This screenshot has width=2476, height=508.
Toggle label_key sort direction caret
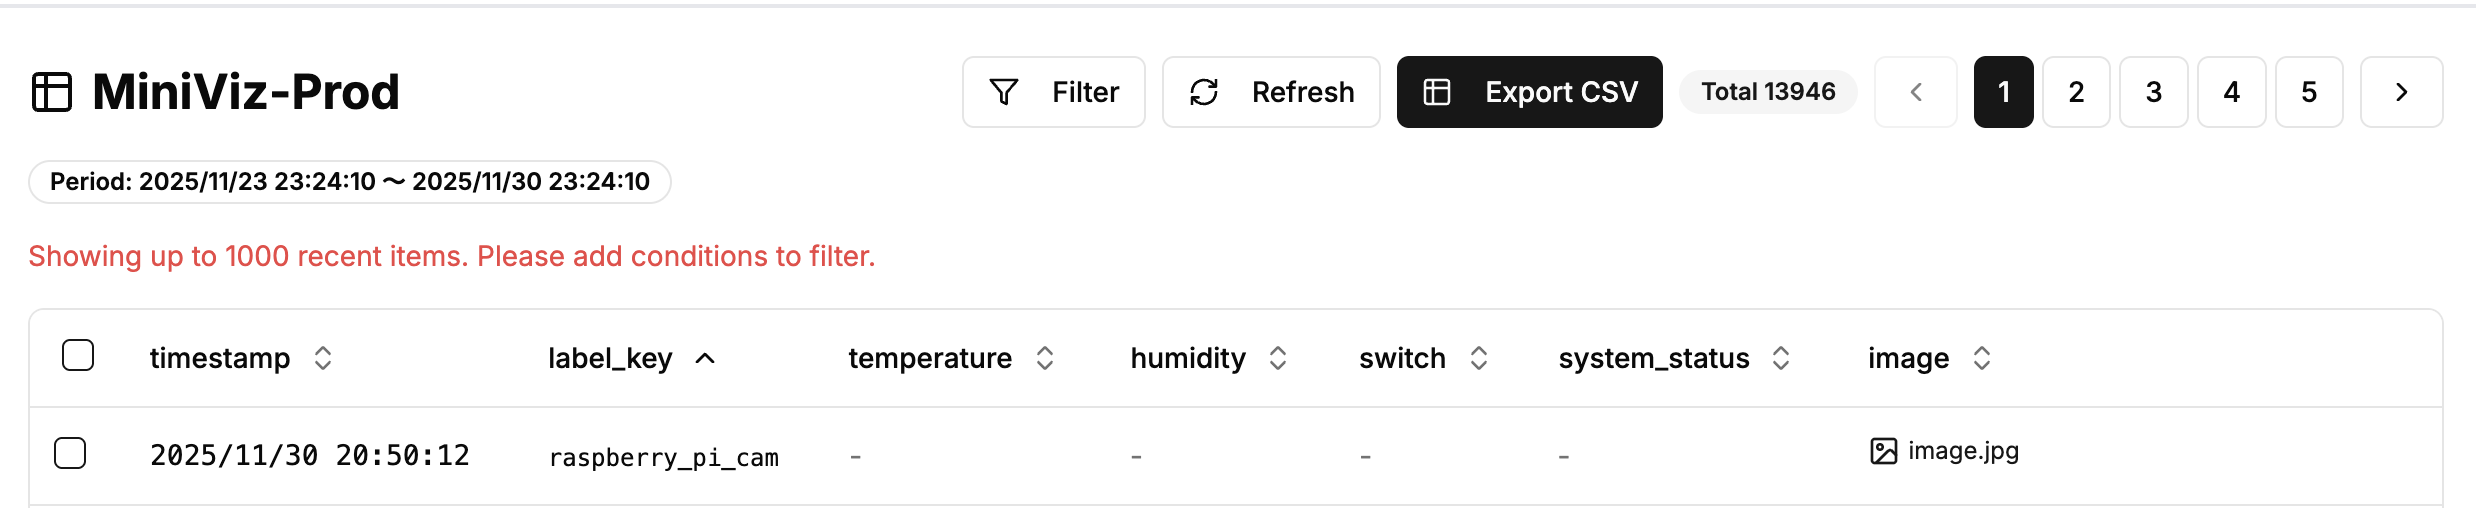(x=705, y=358)
